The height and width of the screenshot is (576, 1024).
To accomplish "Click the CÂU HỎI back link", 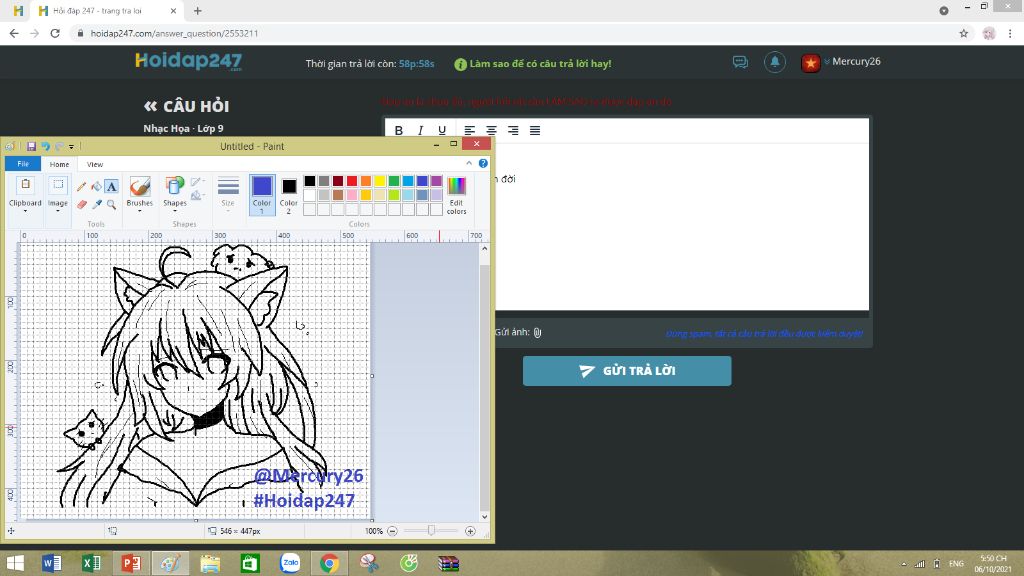I will pyautogui.click(x=187, y=106).
